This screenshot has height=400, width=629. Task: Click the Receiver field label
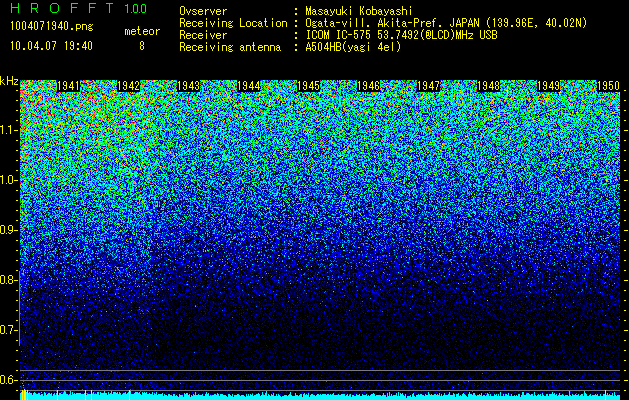203,35
